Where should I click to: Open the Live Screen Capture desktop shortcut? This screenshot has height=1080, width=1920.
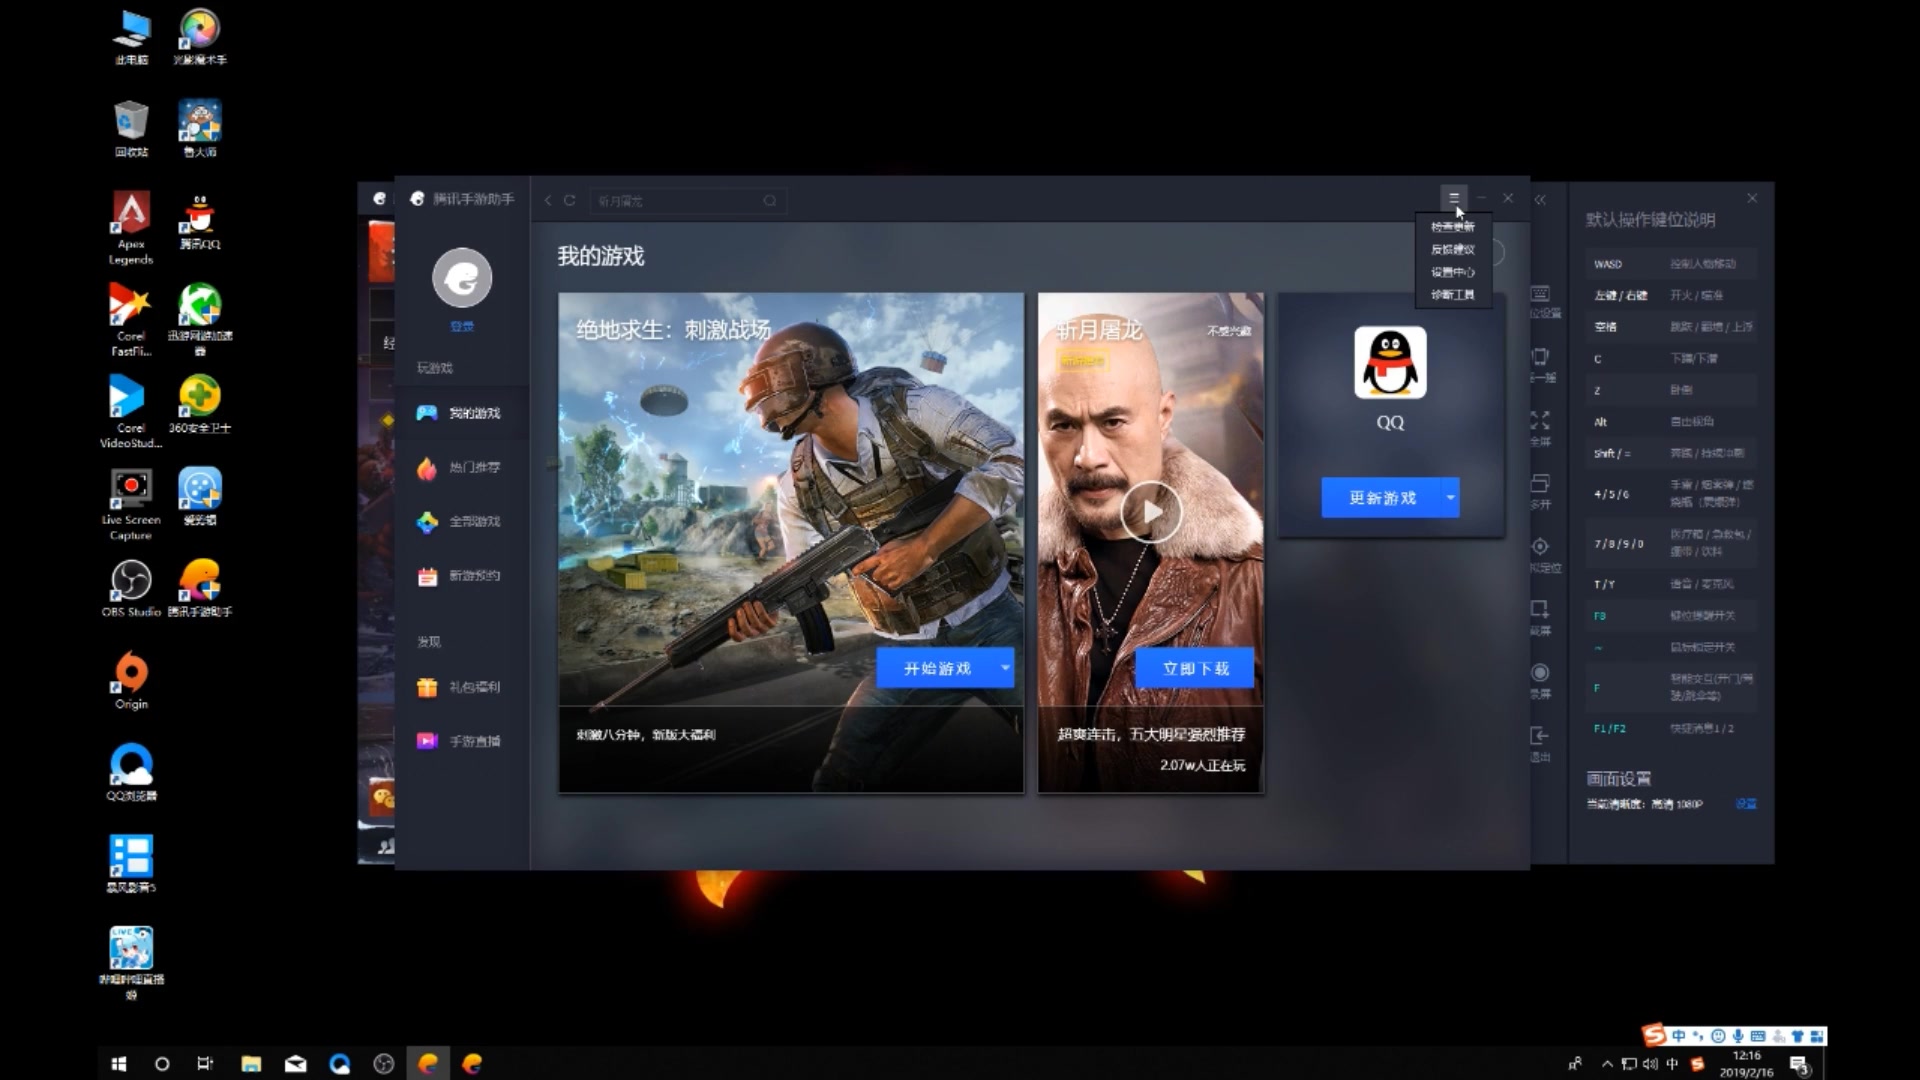point(131,504)
